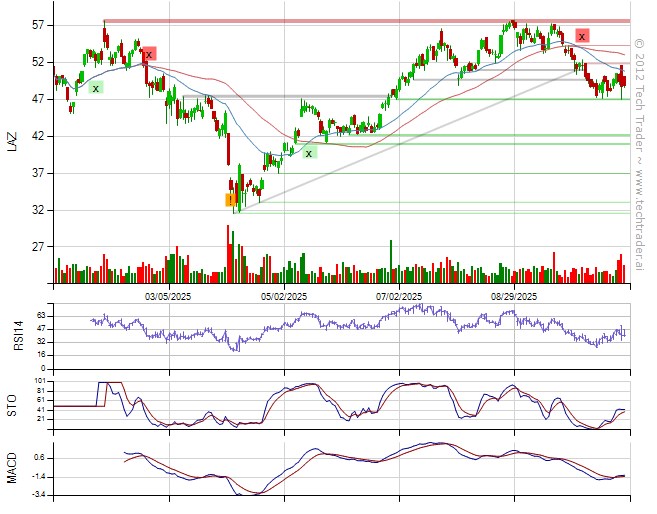Click the 03/05/2025 date label

click(x=167, y=297)
